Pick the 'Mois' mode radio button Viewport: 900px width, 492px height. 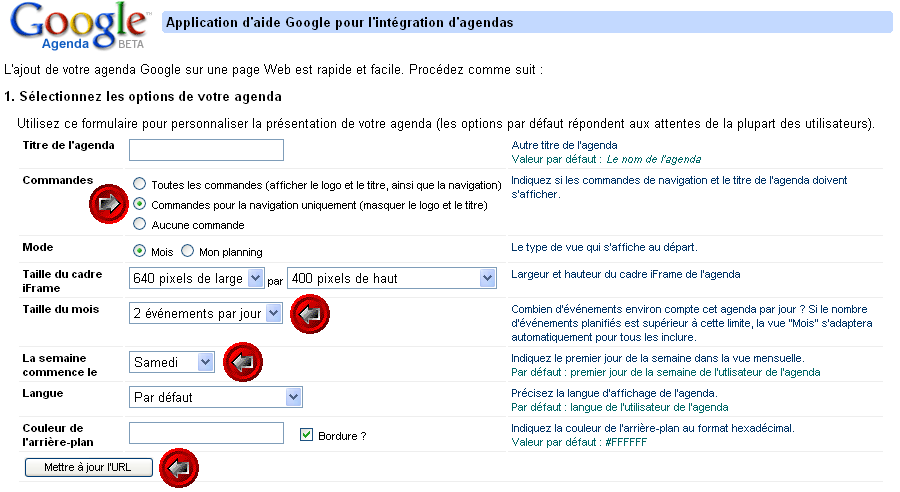139,251
